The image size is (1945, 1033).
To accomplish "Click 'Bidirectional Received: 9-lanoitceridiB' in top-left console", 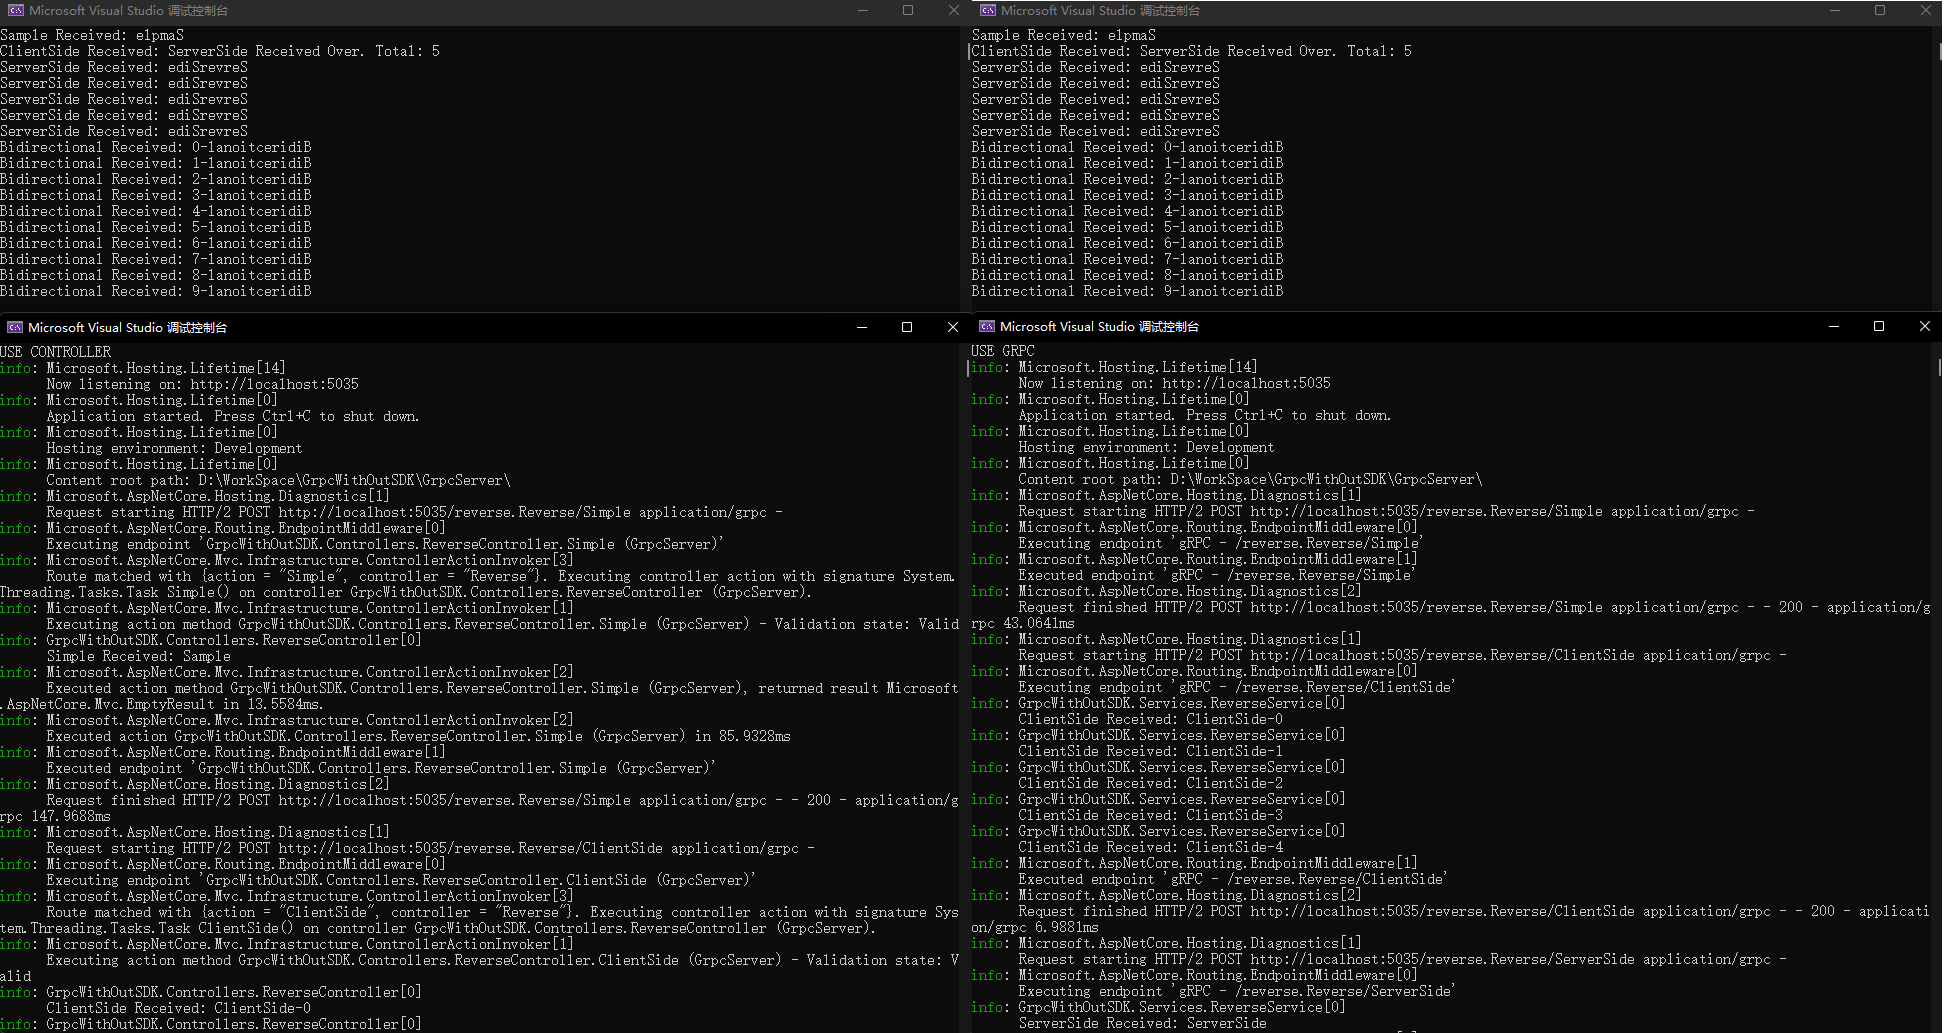I will point(156,291).
